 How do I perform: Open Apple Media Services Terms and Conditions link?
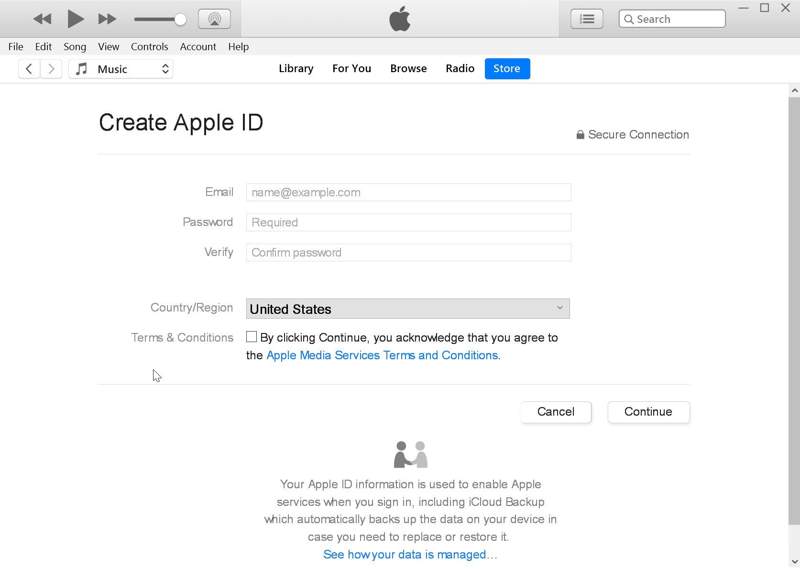pyautogui.click(x=382, y=355)
